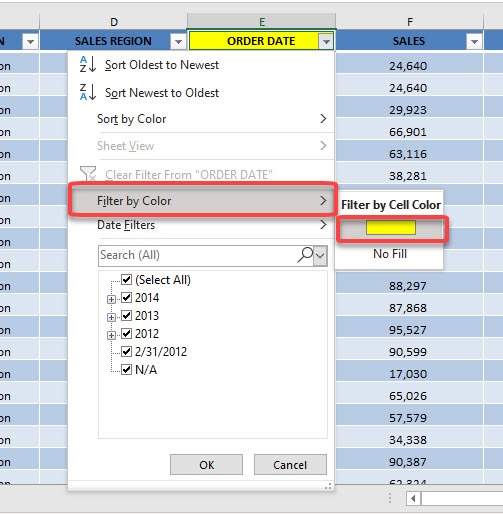Expand the 2014 date tree node
Viewport: 503px width, 514px height.
pyautogui.click(x=111, y=299)
